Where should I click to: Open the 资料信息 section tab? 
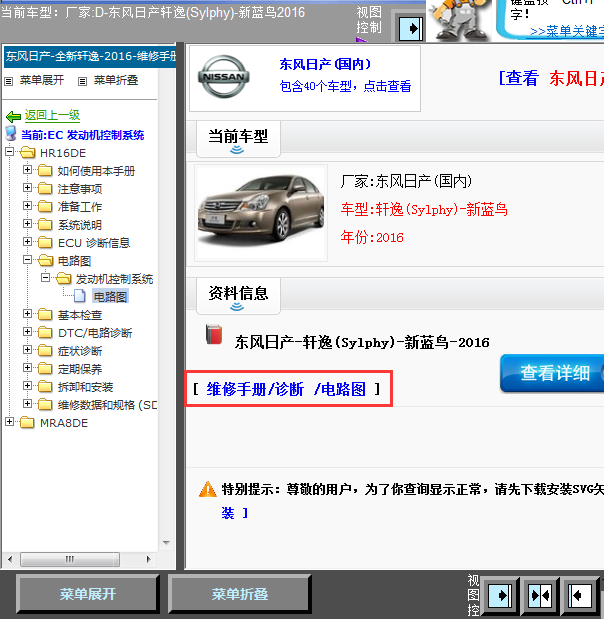(x=238, y=296)
